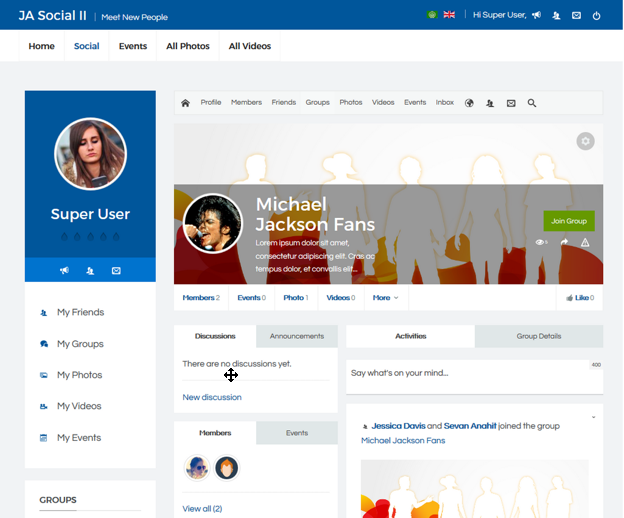Click Videos 0 in the group bar
This screenshot has width=624, height=518.
coord(341,298)
